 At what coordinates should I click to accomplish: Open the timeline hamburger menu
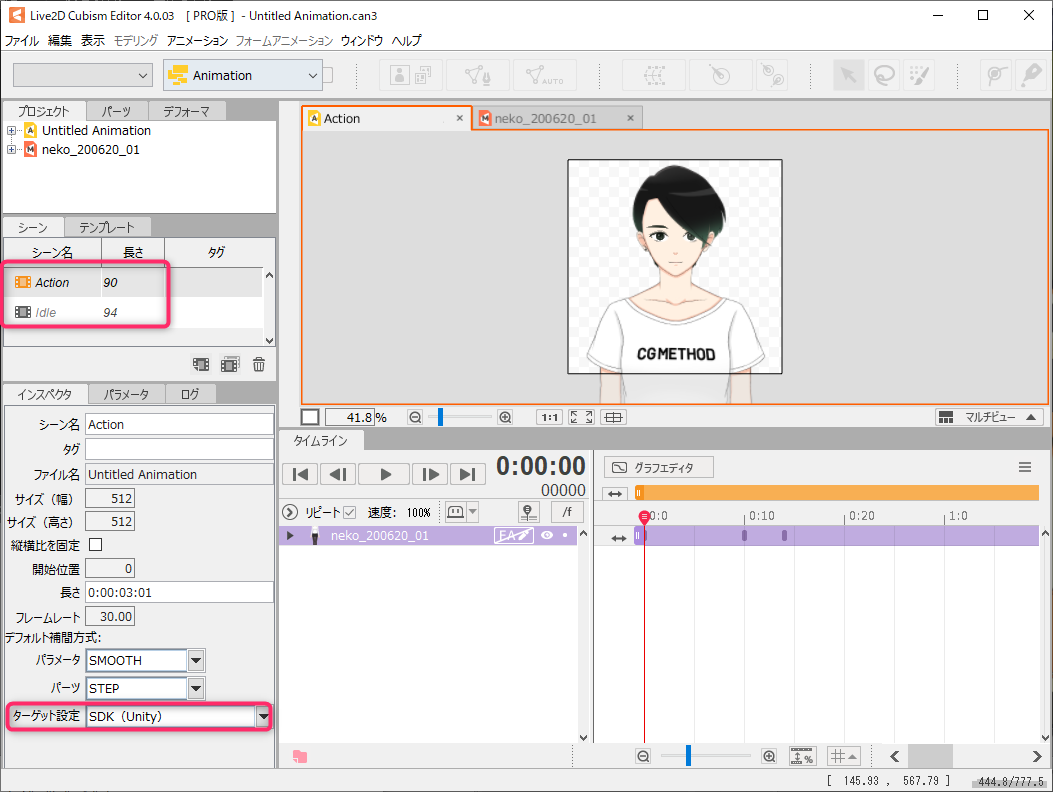[1025, 467]
